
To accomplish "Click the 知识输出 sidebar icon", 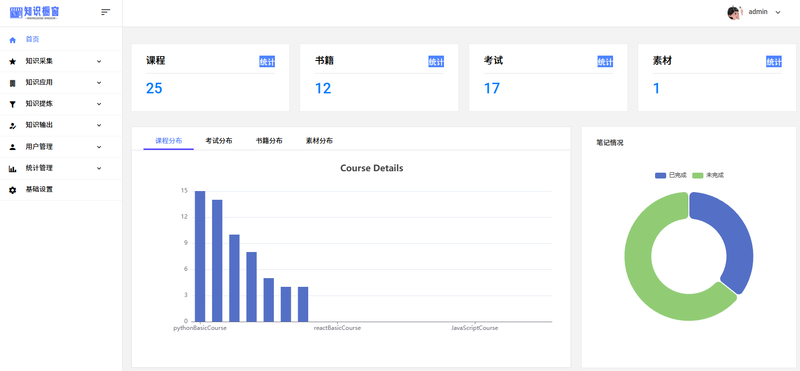I will (x=13, y=126).
